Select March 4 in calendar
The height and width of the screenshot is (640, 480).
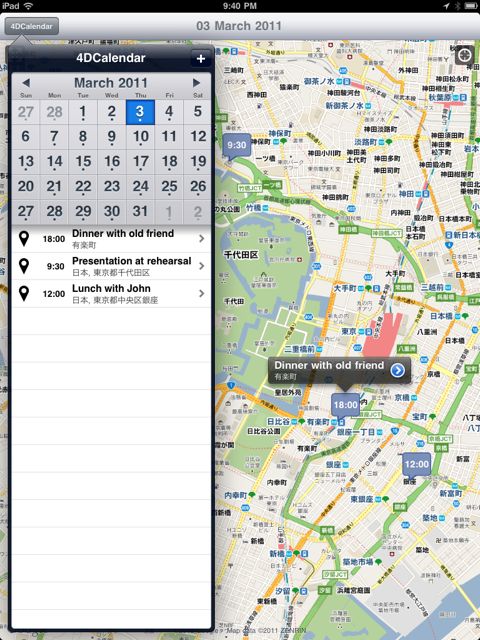(169, 112)
